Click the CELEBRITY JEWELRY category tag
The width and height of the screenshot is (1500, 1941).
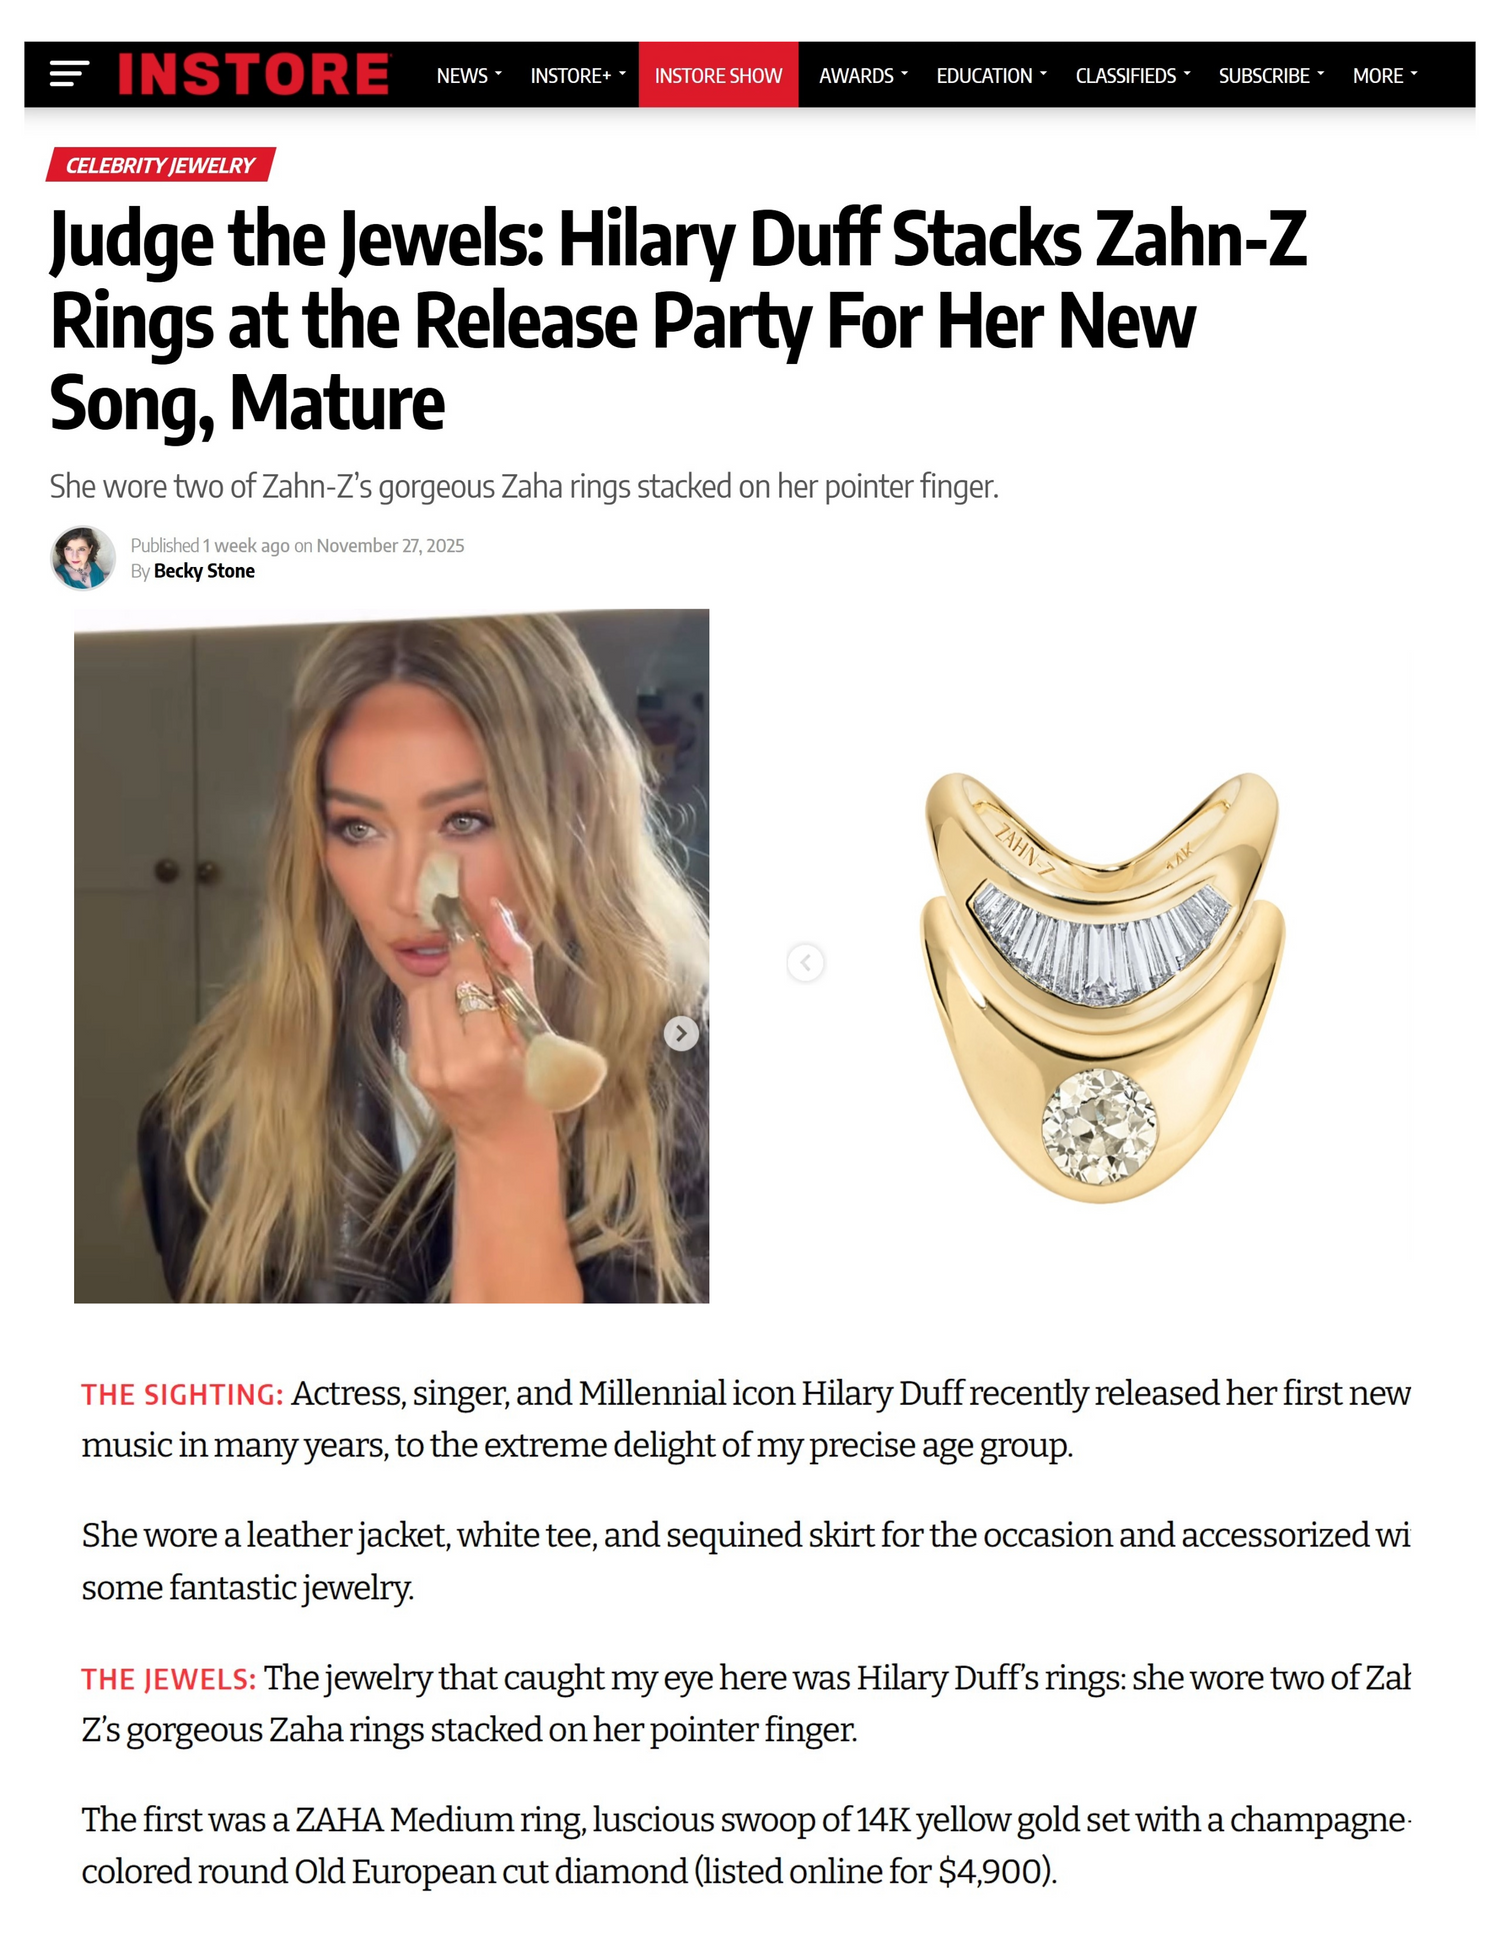[x=160, y=165]
